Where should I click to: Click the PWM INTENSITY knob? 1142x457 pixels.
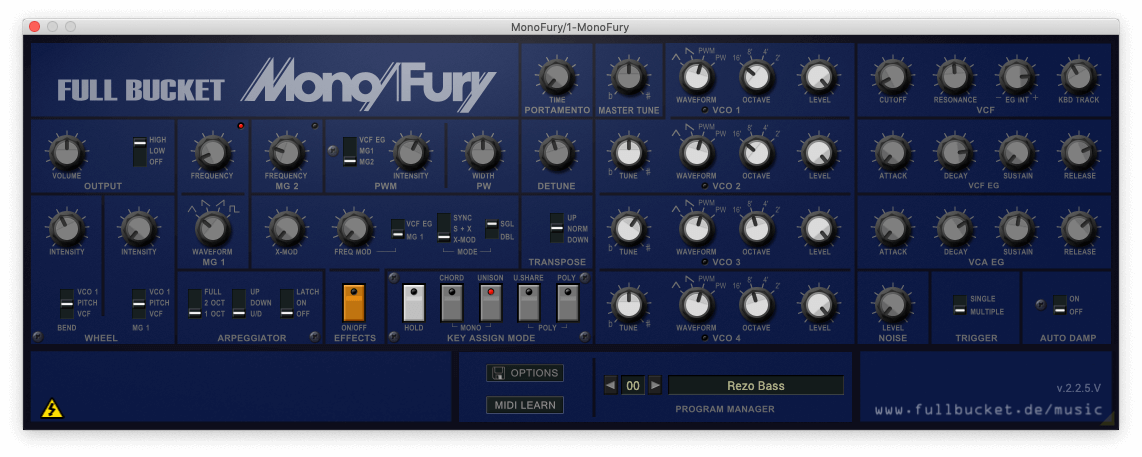point(411,152)
